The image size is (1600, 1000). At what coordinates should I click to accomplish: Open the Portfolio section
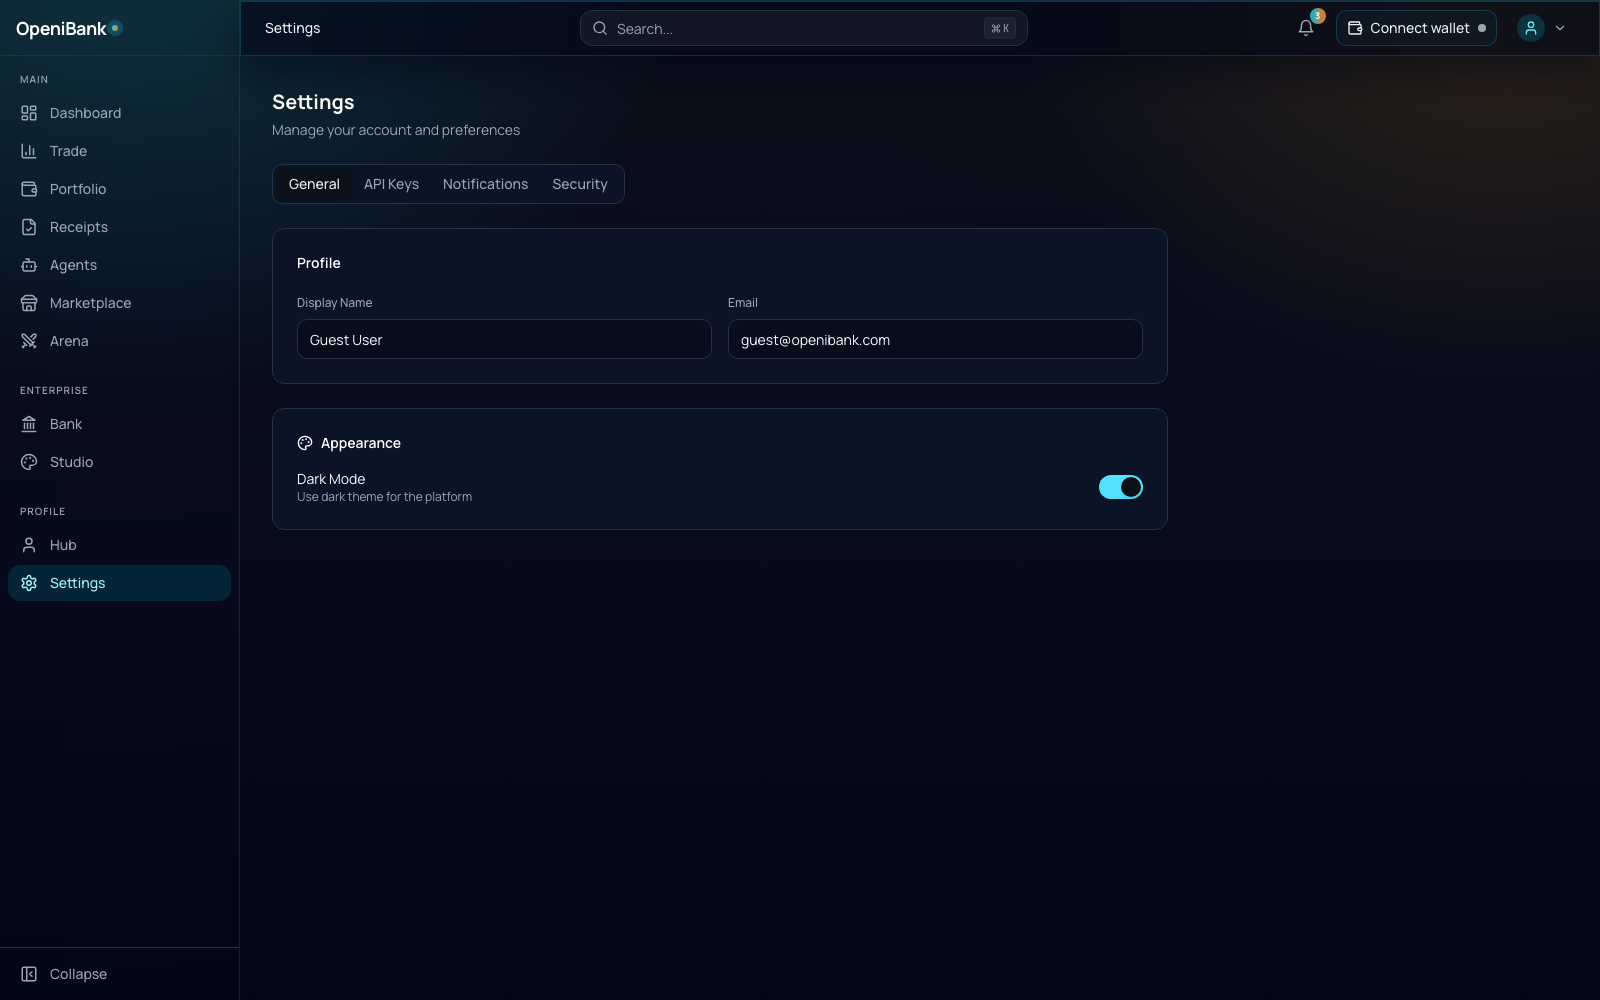click(x=78, y=189)
